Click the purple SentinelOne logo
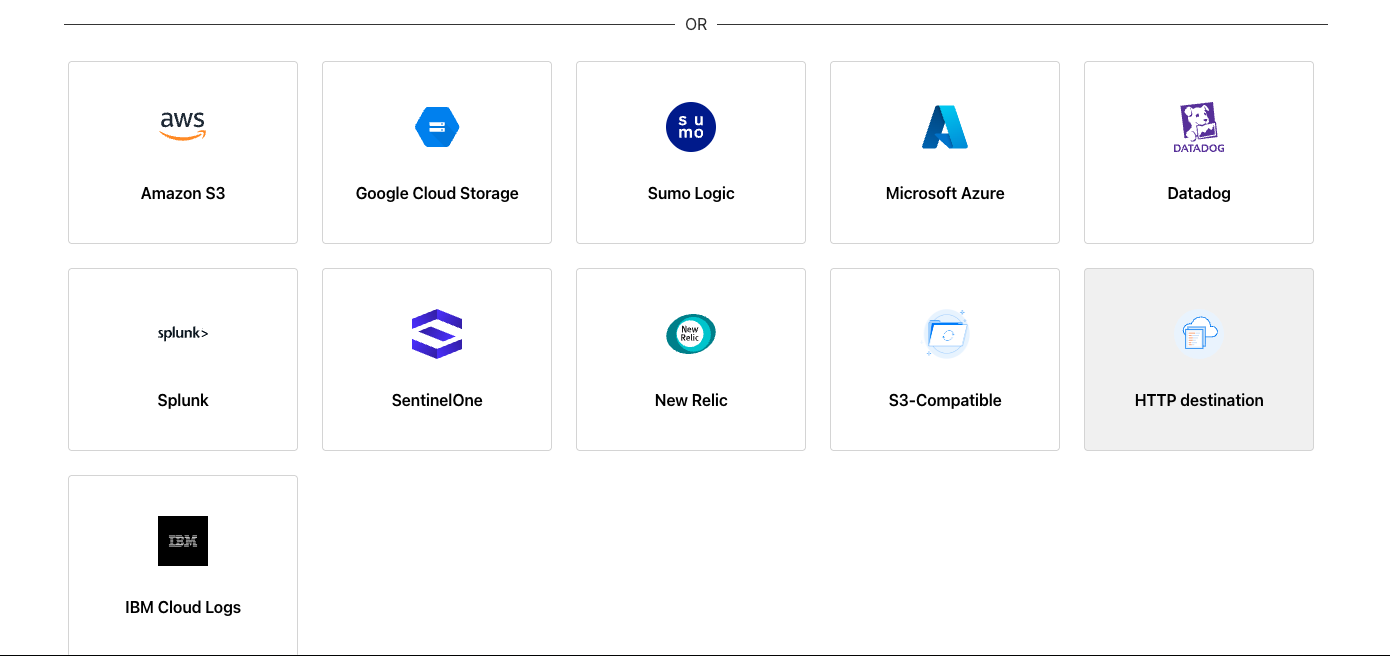 (x=437, y=334)
